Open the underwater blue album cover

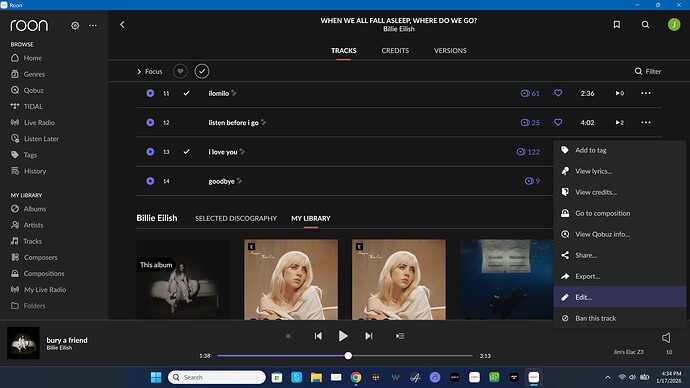506,279
